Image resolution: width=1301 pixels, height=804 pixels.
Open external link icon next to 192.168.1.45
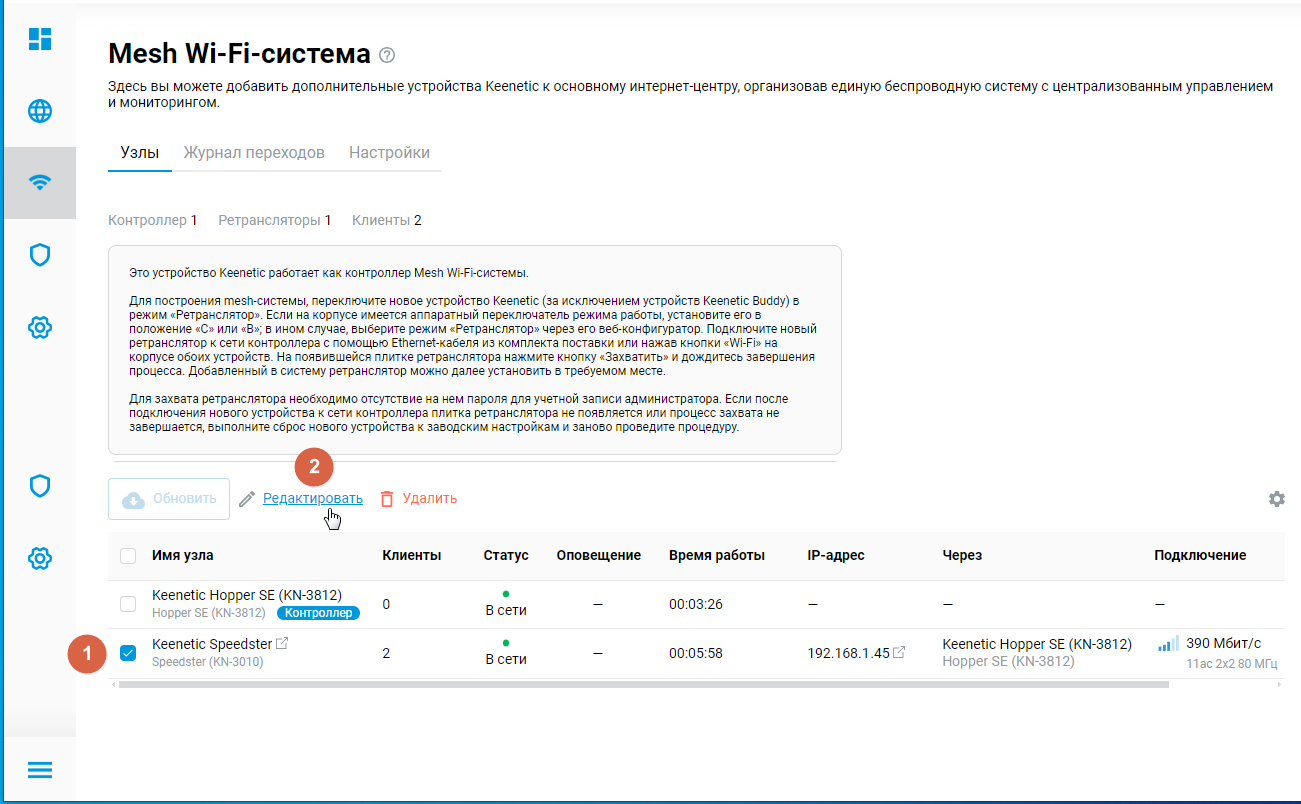tap(899, 652)
